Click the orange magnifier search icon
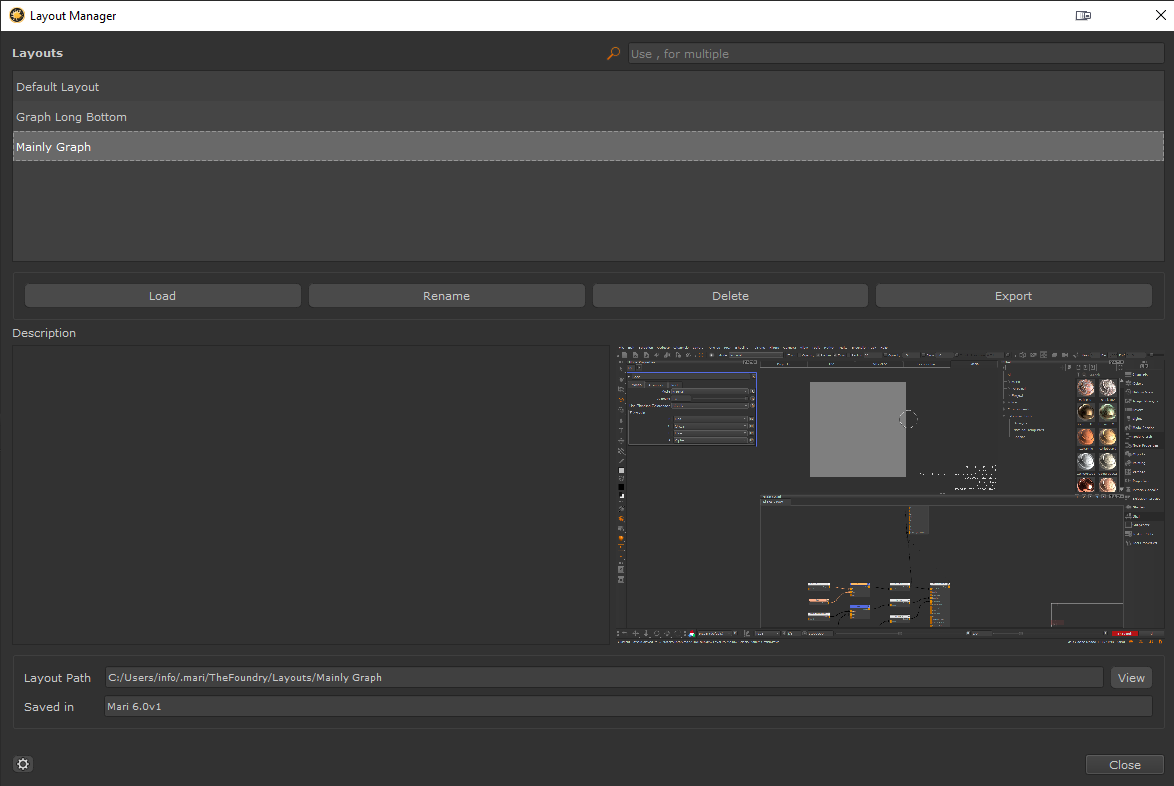Screen dimensions: 1174x786 point(613,54)
